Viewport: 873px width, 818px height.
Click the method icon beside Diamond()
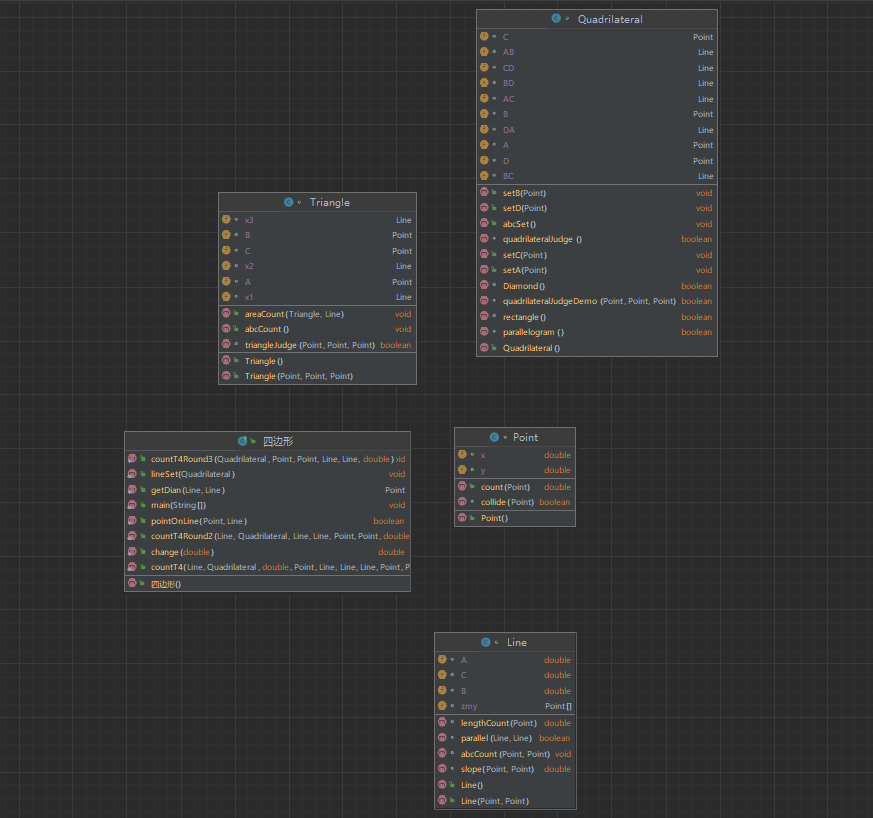tap(484, 286)
